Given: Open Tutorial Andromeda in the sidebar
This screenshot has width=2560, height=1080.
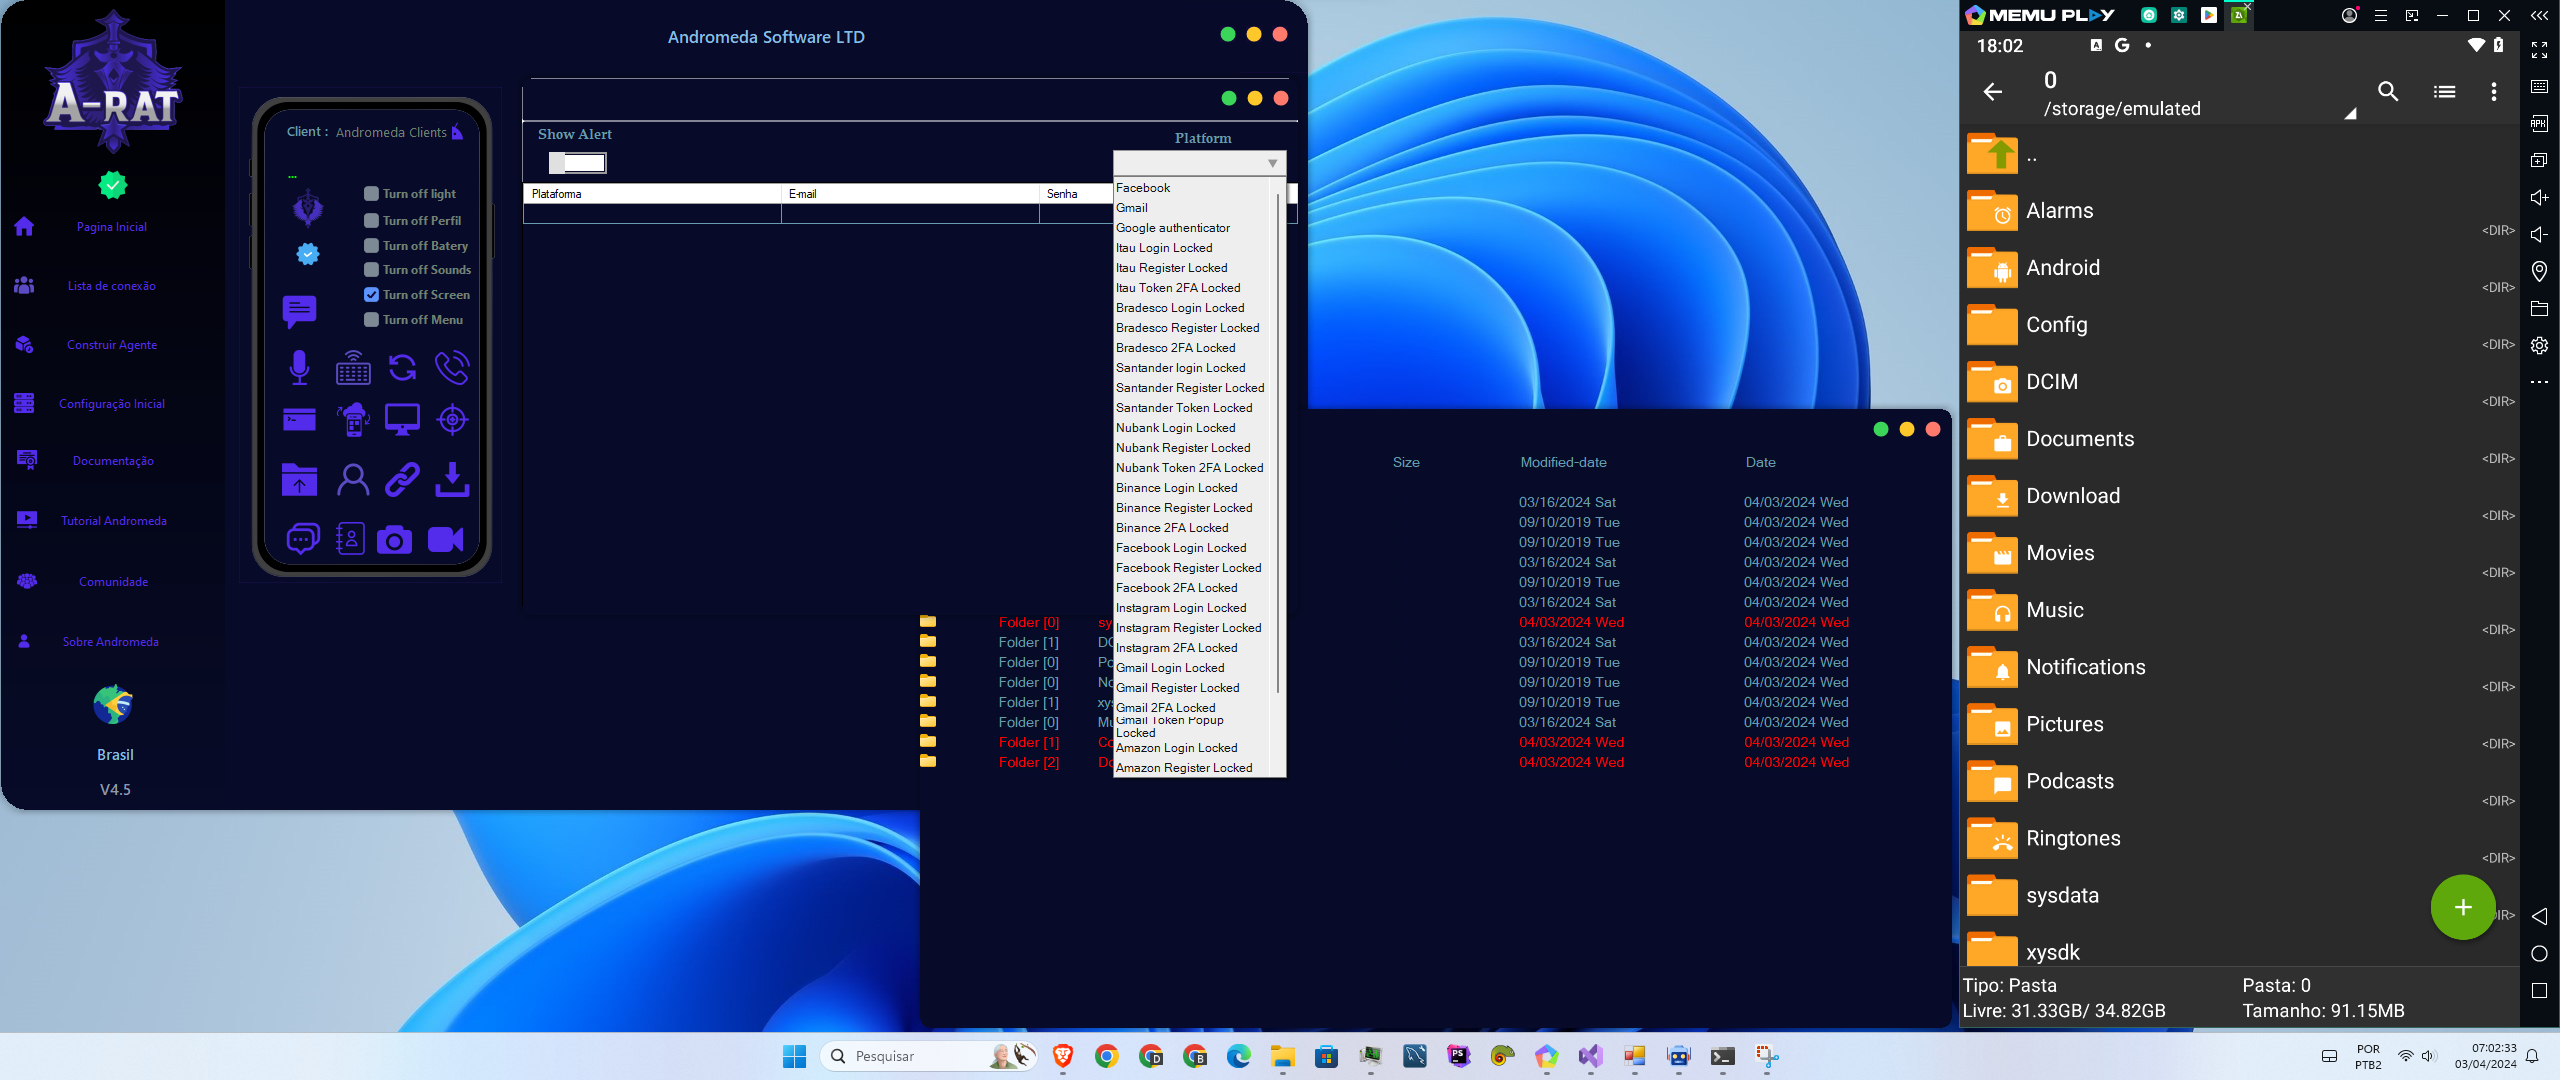Looking at the screenshot, I should (x=113, y=521).
